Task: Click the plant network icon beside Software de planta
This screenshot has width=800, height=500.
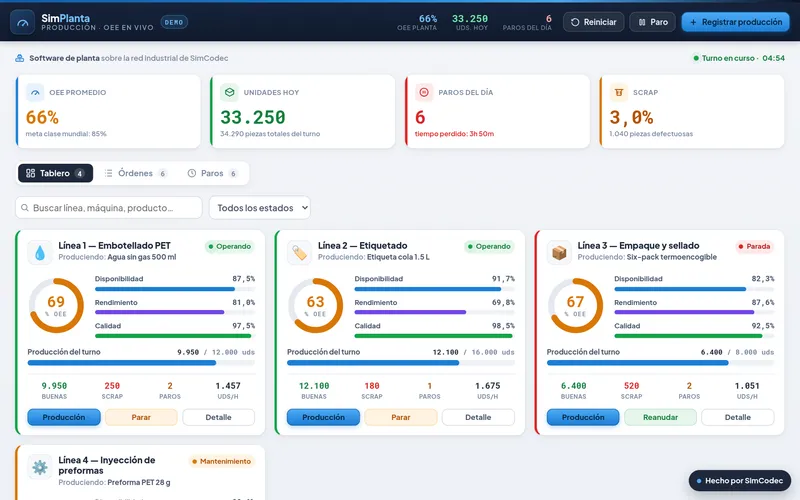Action: pos(19,58)
